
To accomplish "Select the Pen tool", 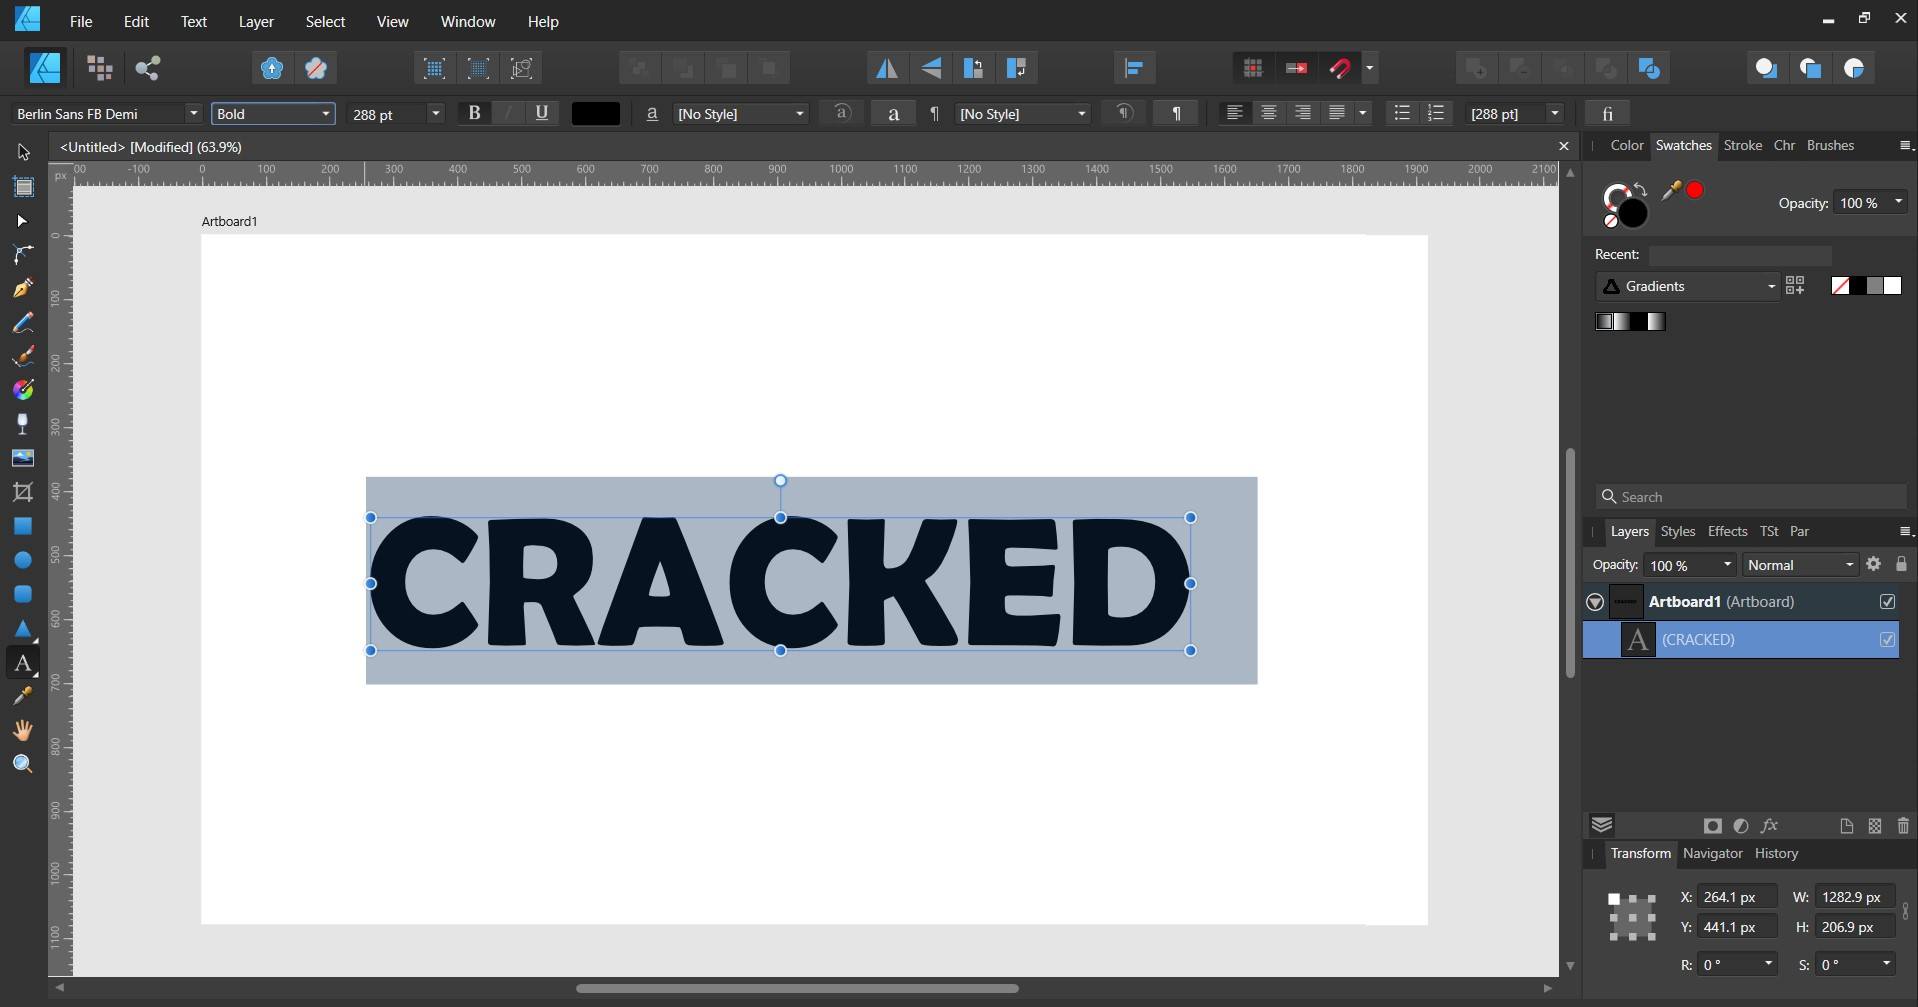I will click(22, 287).
